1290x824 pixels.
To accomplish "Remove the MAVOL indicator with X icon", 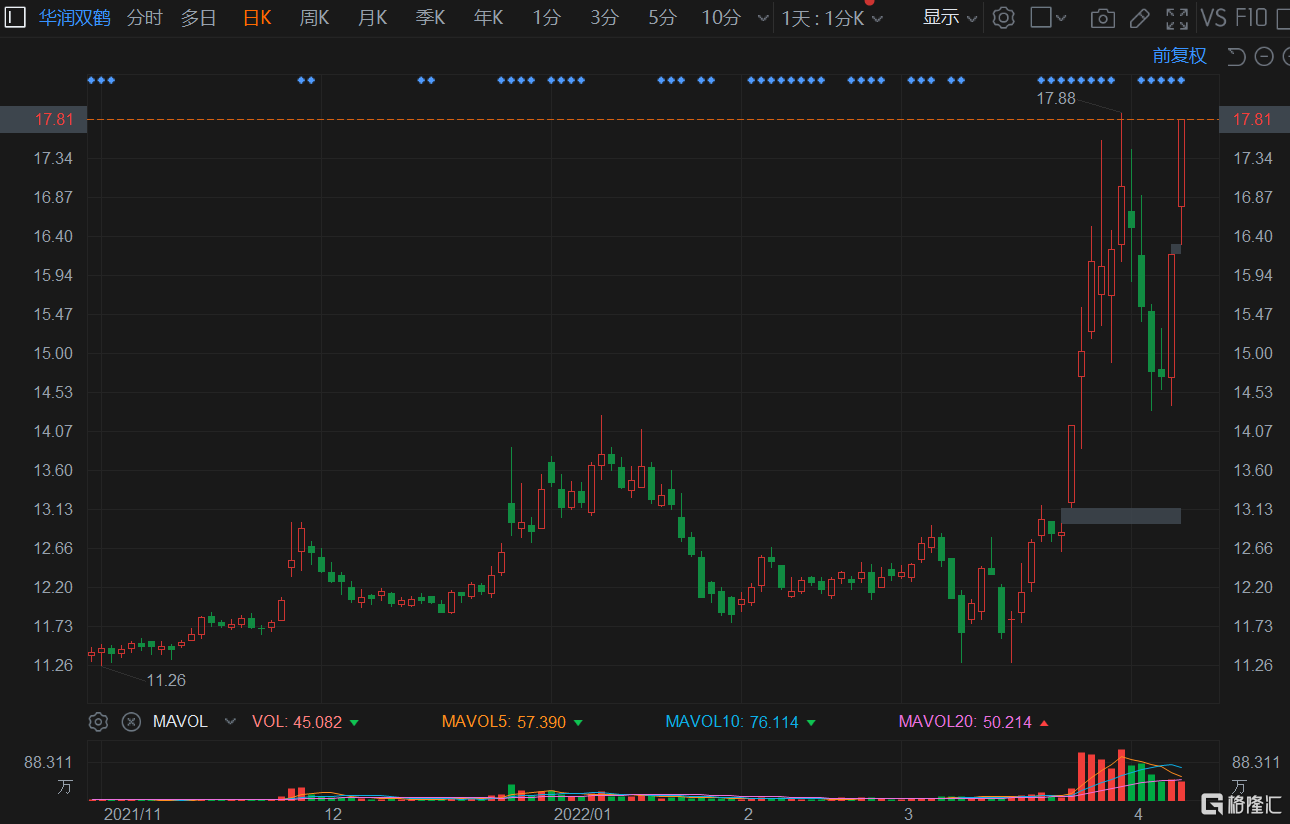I will coord(131,722).
